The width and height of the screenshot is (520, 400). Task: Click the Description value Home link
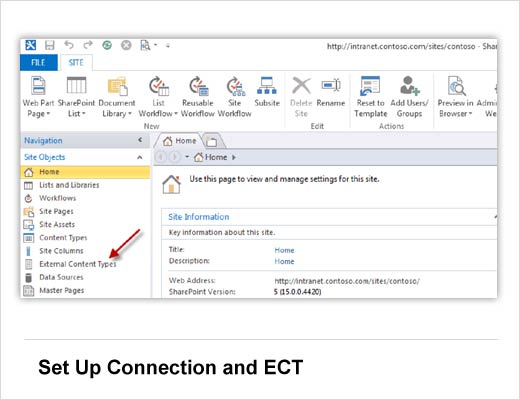click(x=284, y=261)
